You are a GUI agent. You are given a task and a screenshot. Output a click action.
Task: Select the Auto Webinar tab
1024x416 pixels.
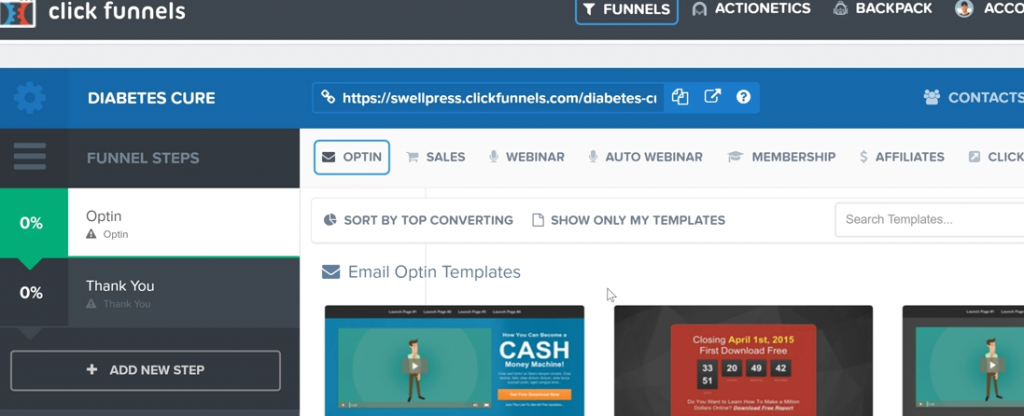coord(645,157)
